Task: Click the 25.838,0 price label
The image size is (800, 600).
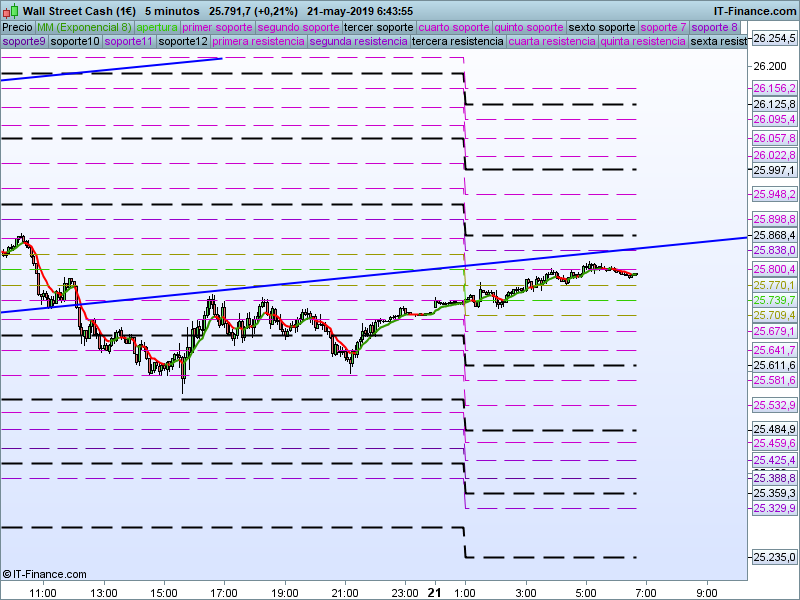Action: coord(774,251)
